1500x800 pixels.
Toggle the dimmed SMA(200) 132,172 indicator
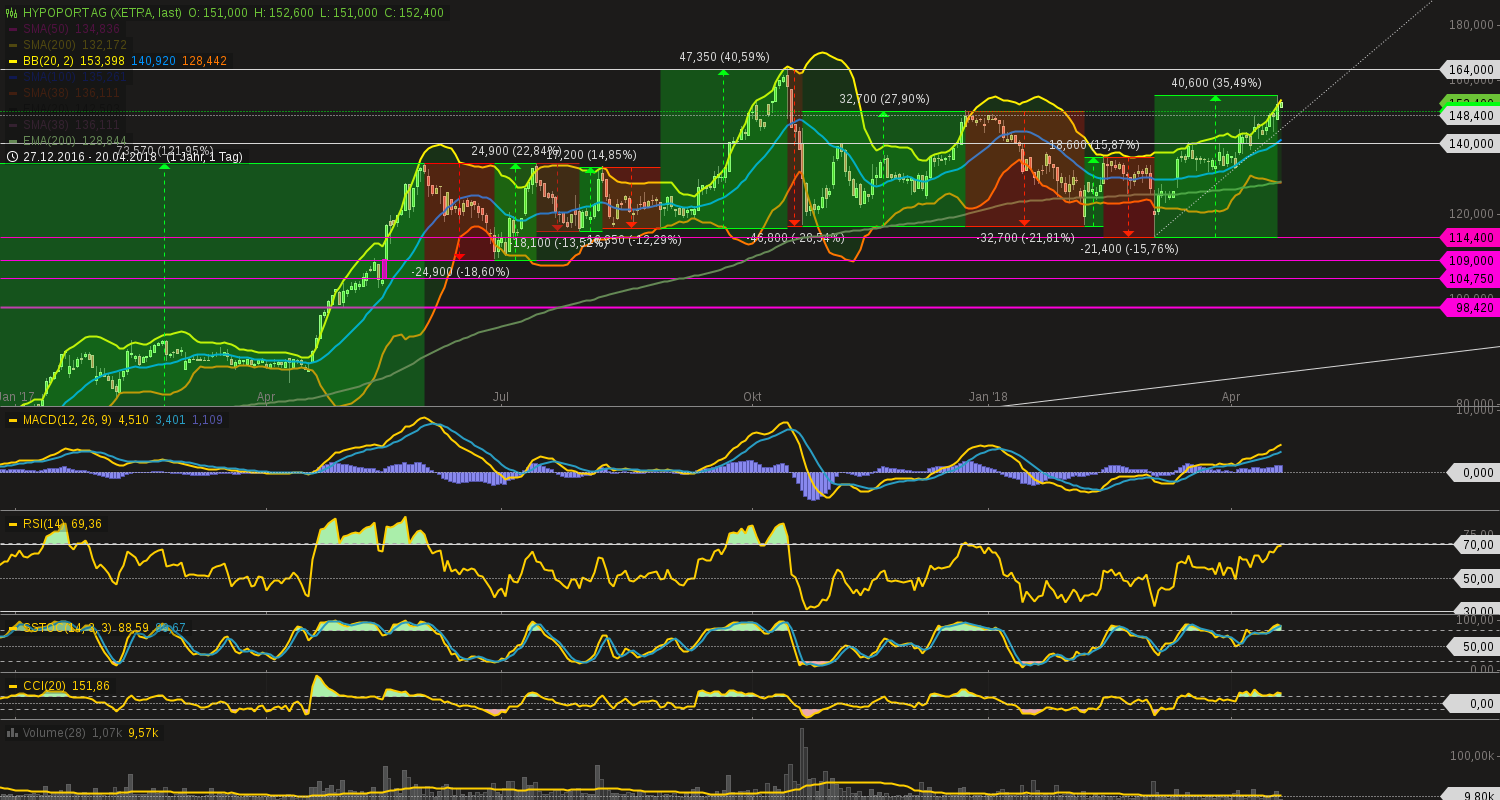pos(75,45)
